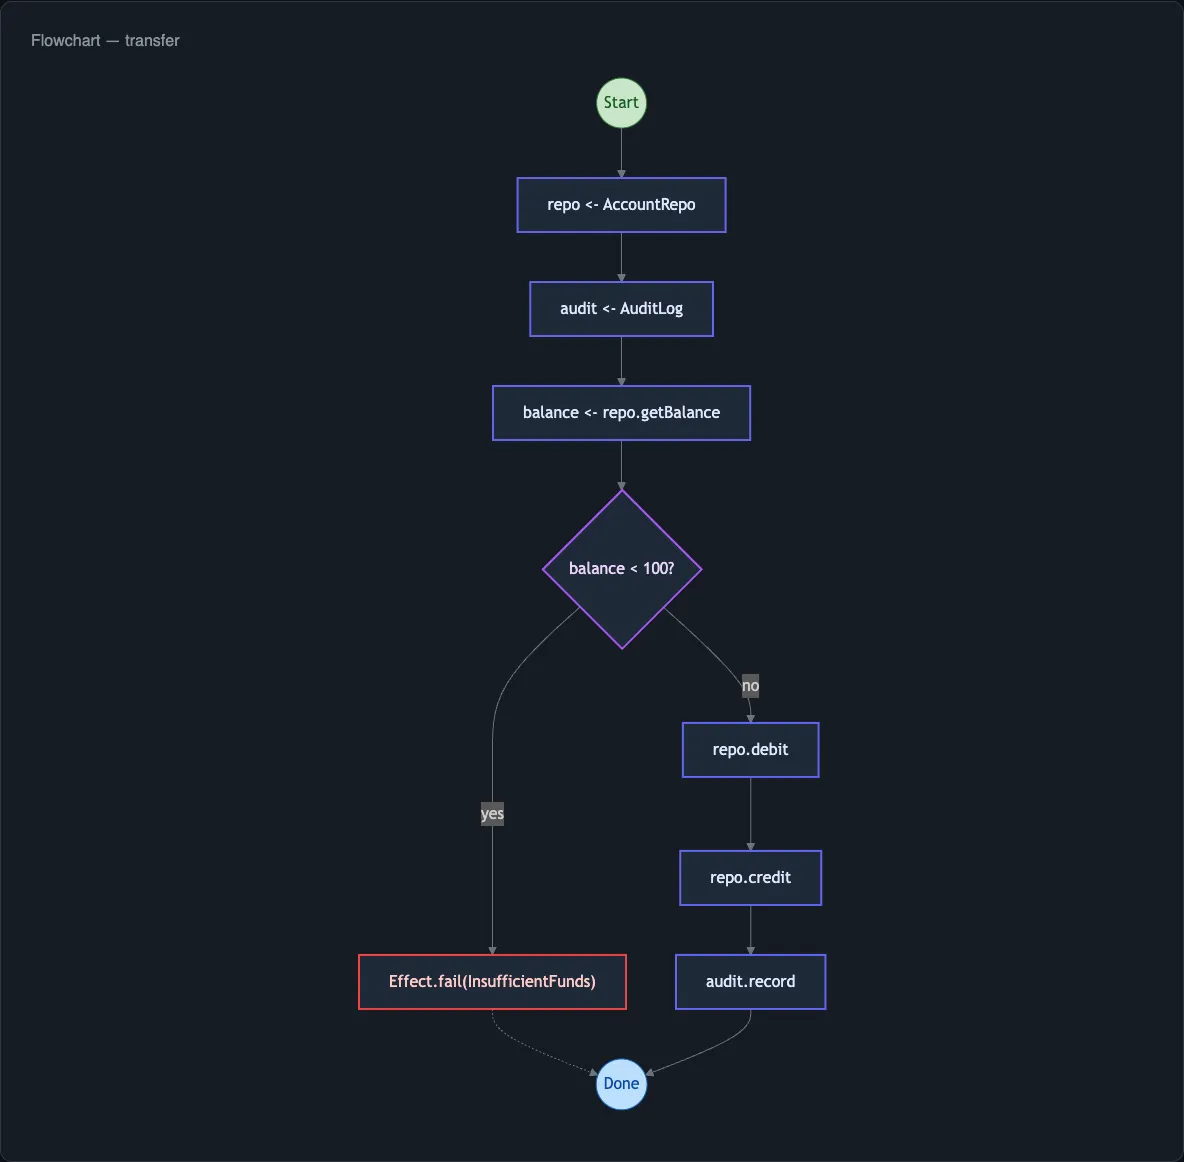Click the Start node
Viewport: 1184px width, 1162px height.
coord(621,102)
